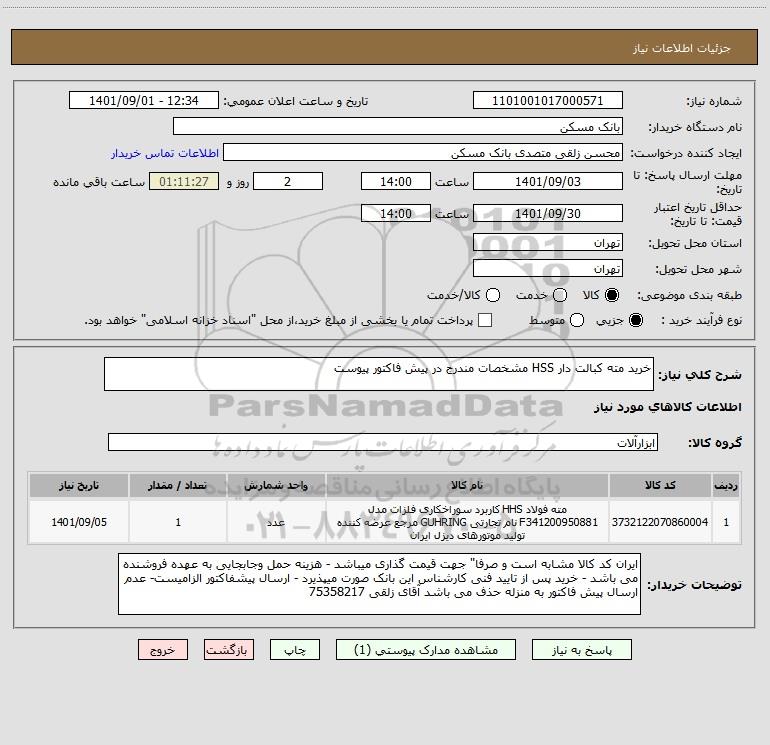Click the نام دستگاه خریدار field بانک مسکن
The height and width of the screenshot is (745, 770).
click(398, 127)
